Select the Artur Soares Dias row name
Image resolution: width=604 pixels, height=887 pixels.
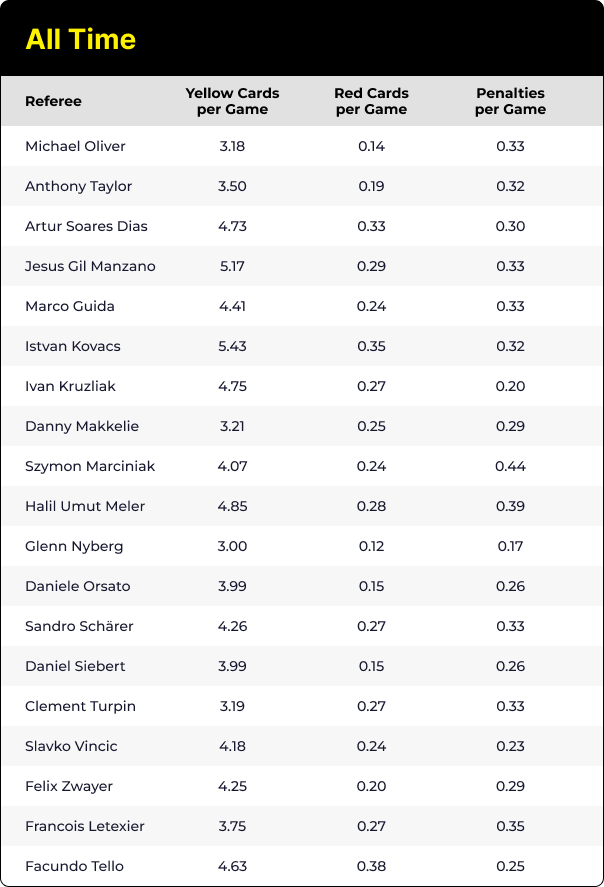point(86,226)
